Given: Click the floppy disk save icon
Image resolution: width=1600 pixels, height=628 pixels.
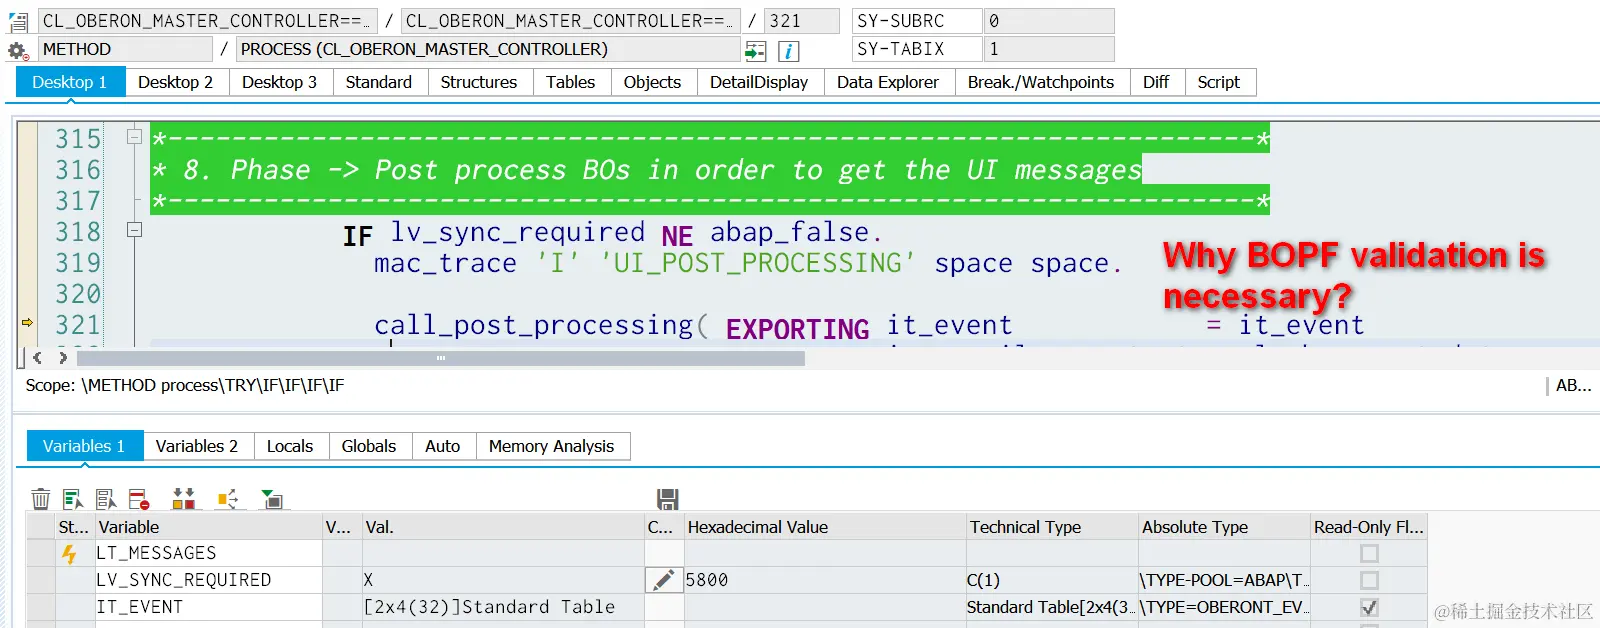Looking at the screenshot, I should [x=668, y=499].
